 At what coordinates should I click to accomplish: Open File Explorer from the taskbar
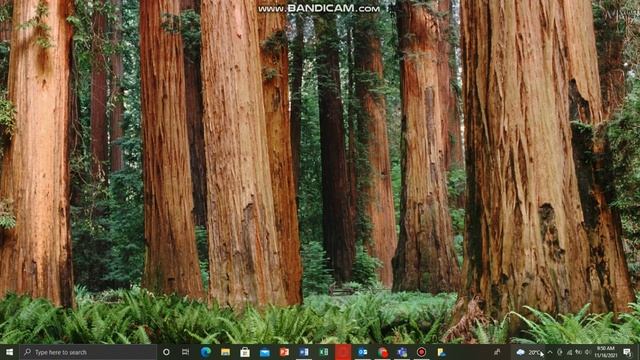(225, 352)
